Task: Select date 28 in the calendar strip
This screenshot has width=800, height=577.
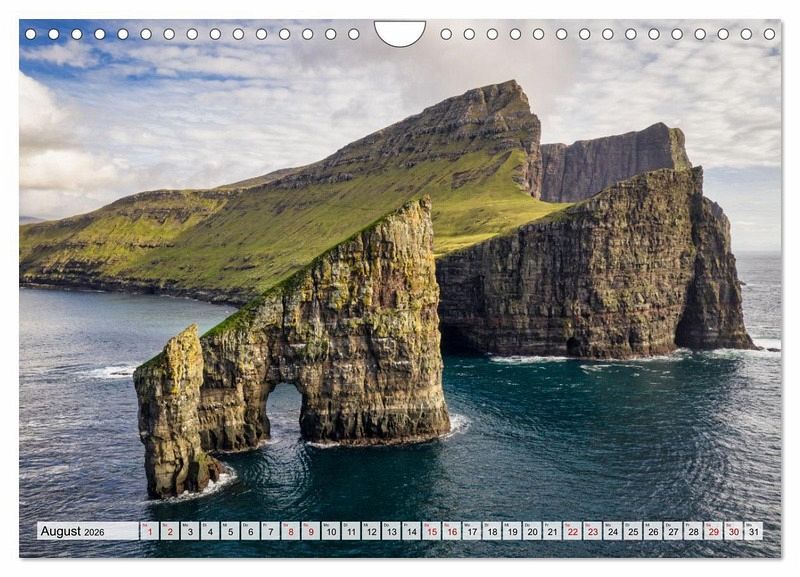Action: click(x=694, y=531)
